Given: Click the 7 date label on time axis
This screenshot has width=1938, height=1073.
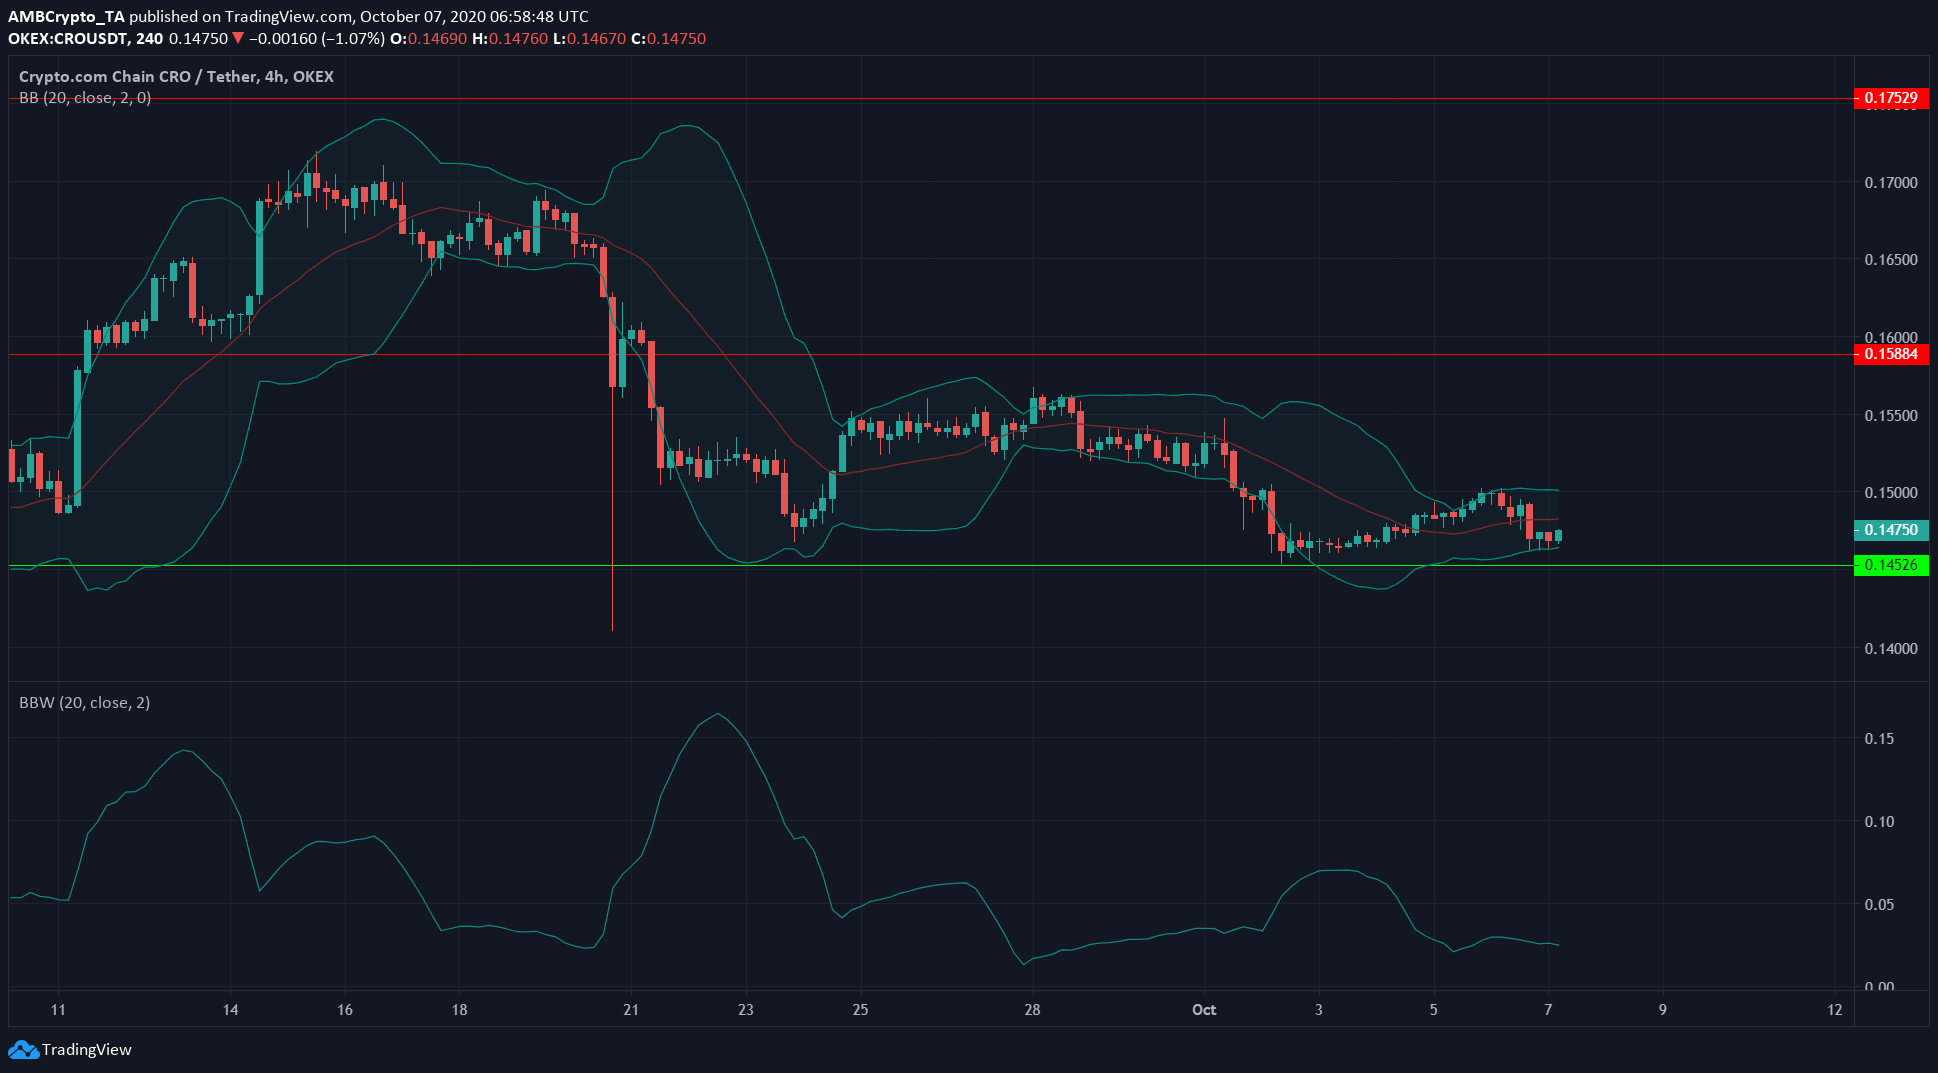Looking at the screenshot, I should pyautogui.click(x=1548, y=1009).
